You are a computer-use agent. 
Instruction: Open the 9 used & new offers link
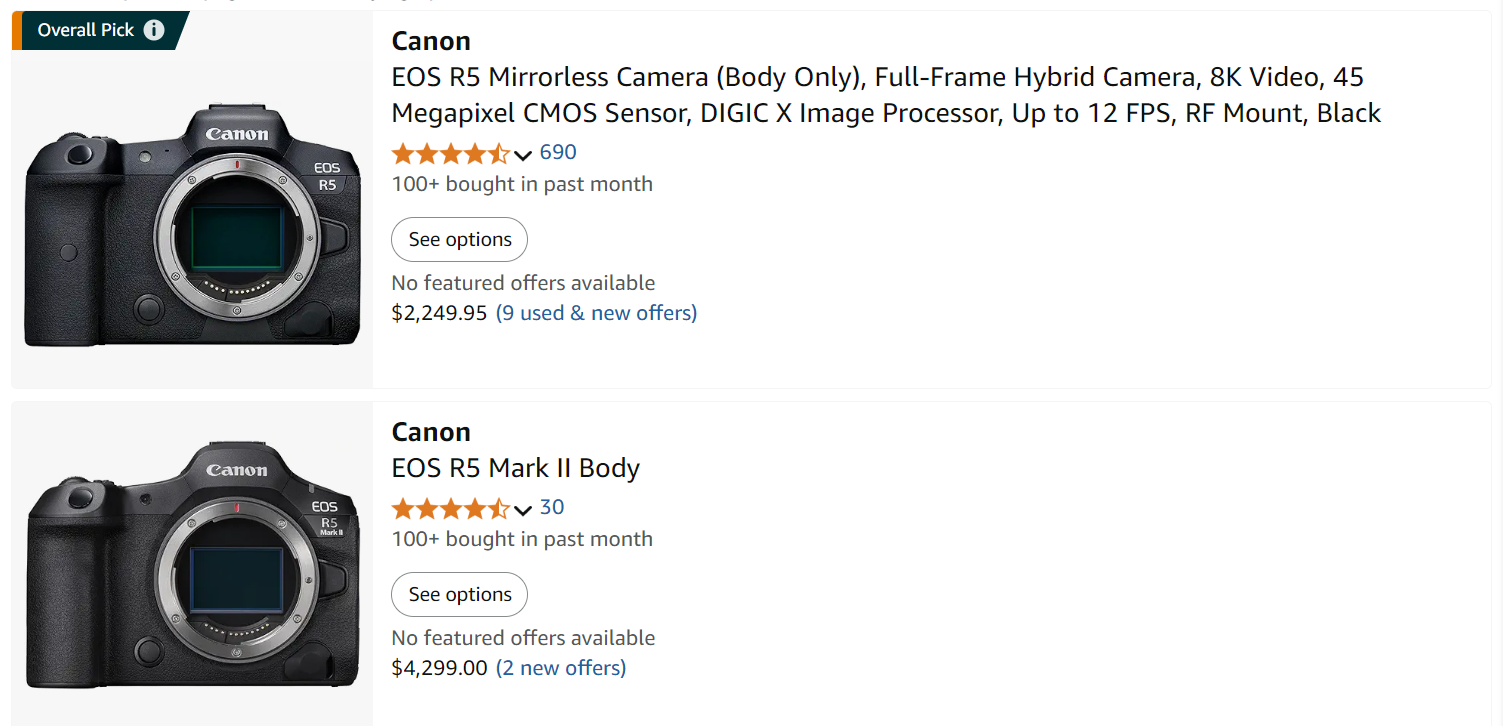(x=597, y=313)
